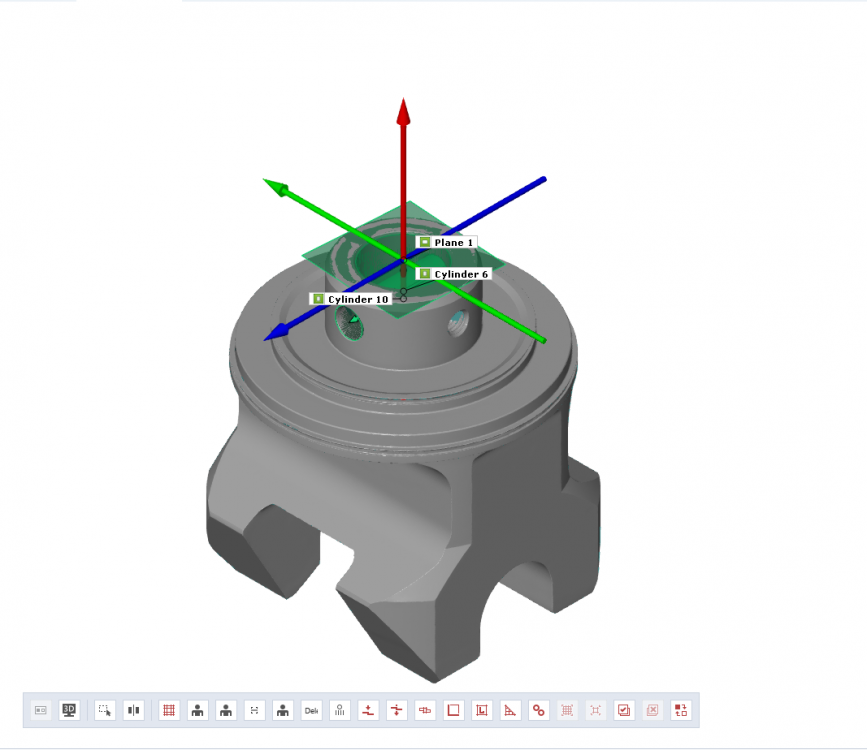Click the grey panel icon at toolbar start
Screen dimensions: 867x750
click(x=41, y=710)
